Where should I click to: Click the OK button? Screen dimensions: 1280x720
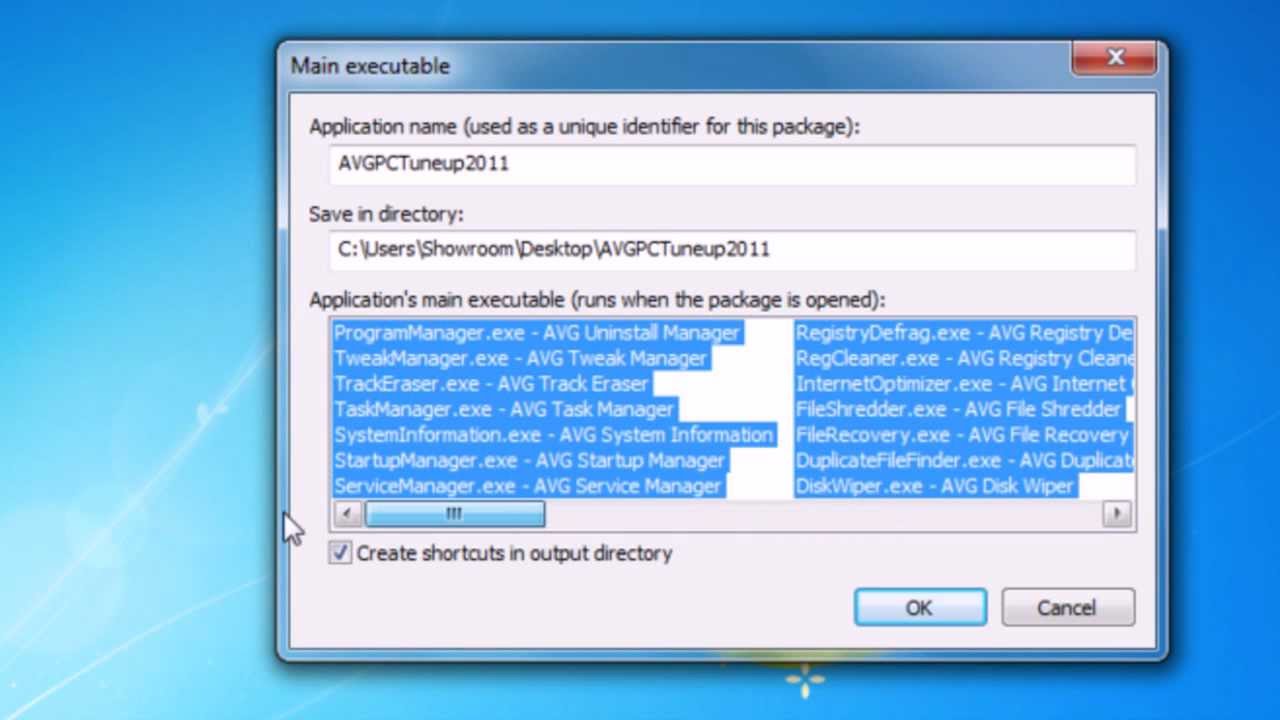tap(920, 608)
